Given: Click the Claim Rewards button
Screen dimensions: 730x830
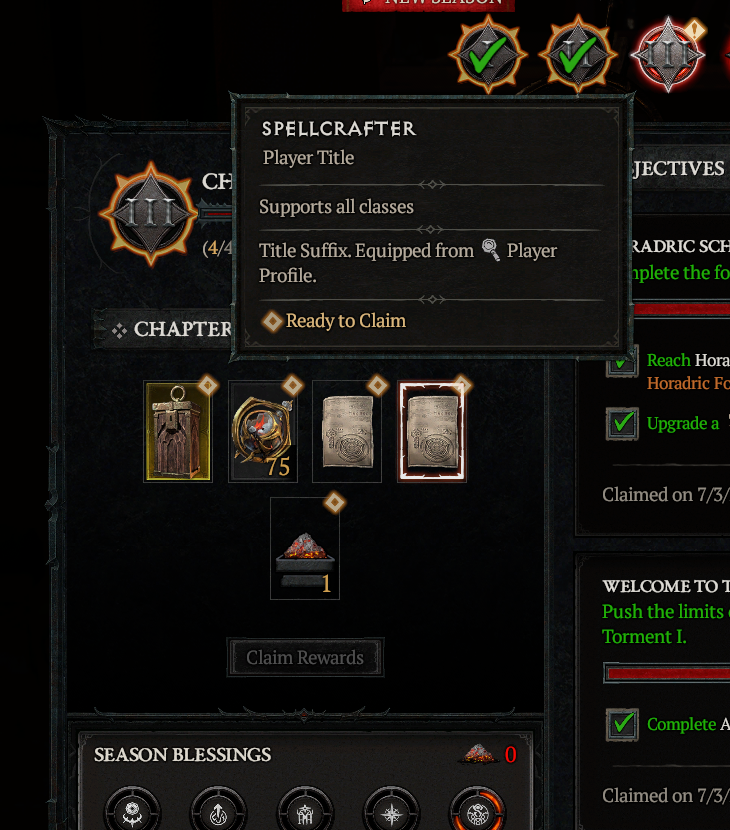Looking at the screenshot, I should [305, 657].
